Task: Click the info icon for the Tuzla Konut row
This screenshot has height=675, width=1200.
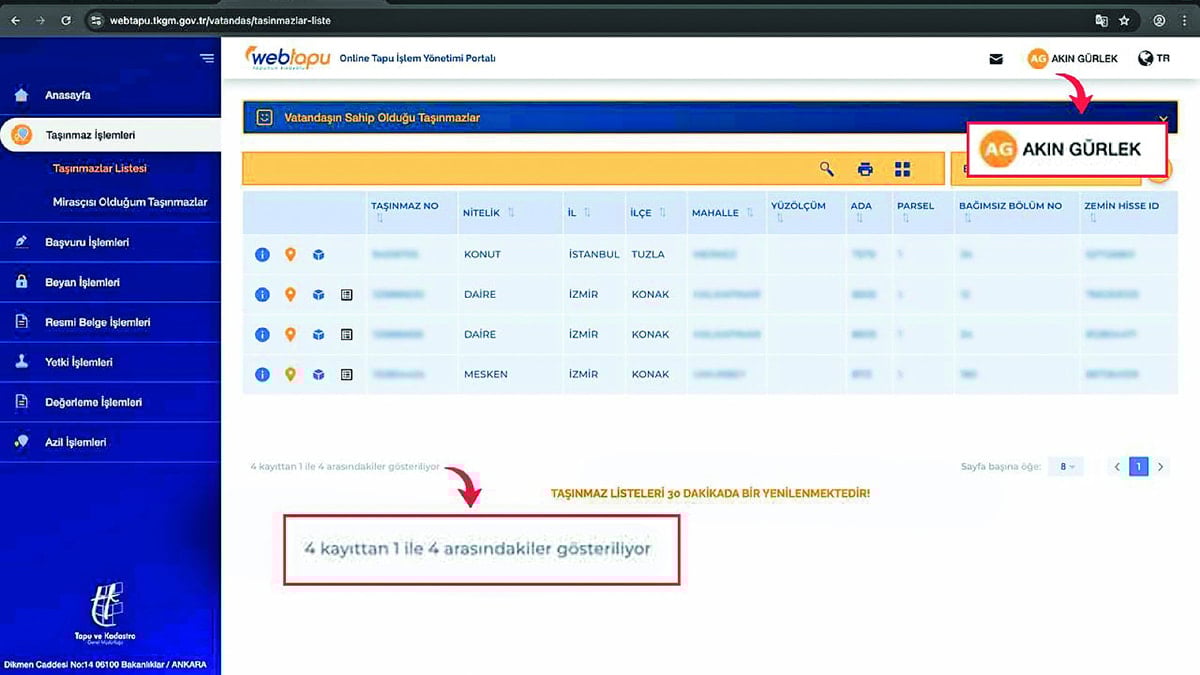Action: (262, 255)
